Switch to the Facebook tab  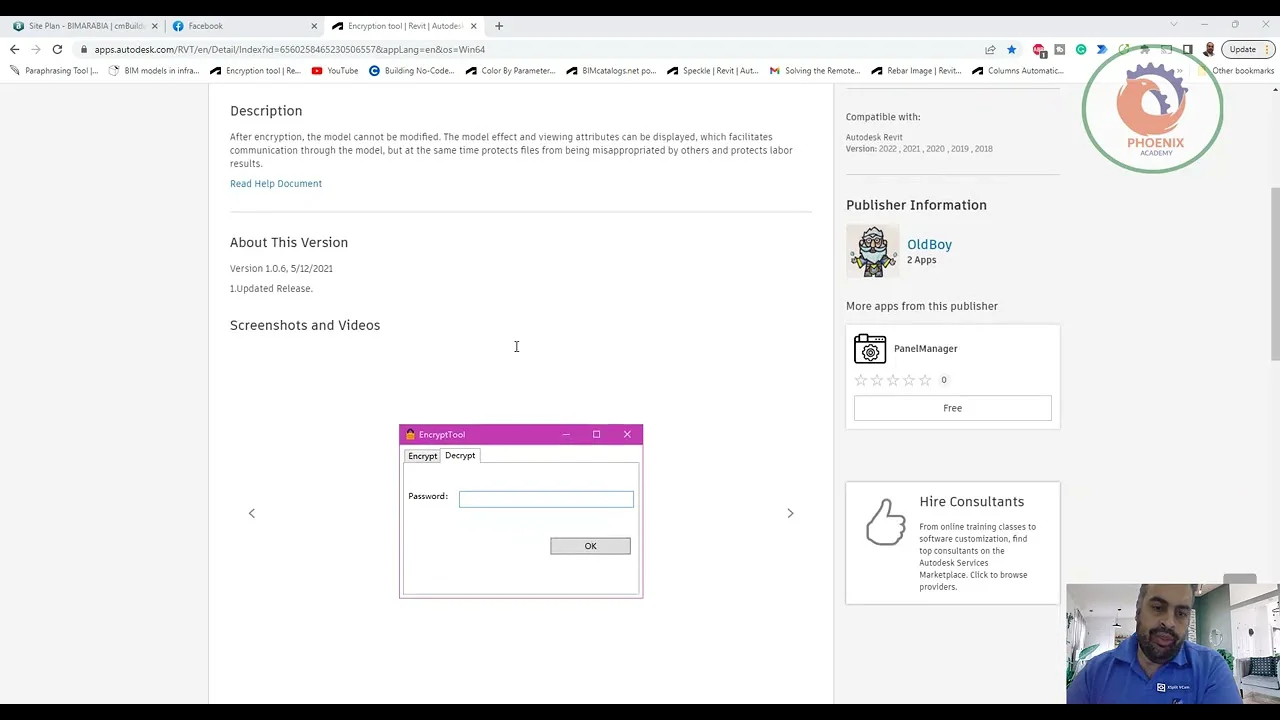coord(244,26)
